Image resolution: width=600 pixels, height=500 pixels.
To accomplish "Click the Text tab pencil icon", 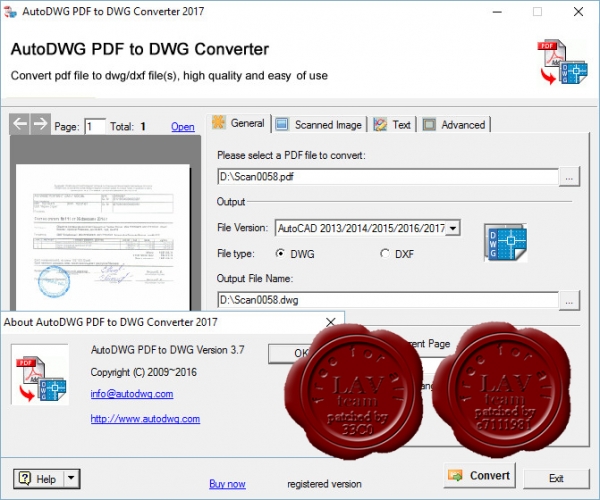I will (x=380, y=125).
